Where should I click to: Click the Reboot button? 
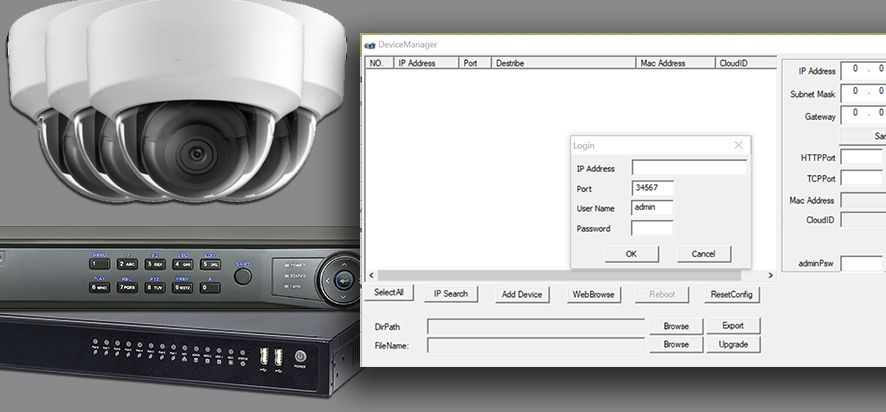coord(662,294)
